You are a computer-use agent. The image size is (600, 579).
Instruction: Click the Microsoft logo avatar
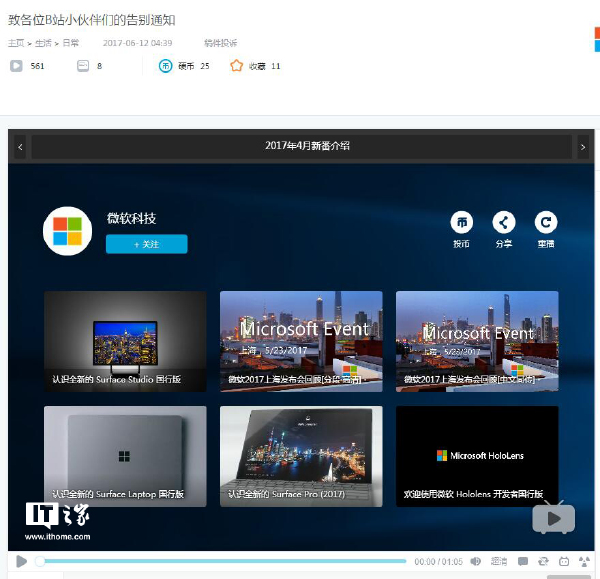[67, 231]
